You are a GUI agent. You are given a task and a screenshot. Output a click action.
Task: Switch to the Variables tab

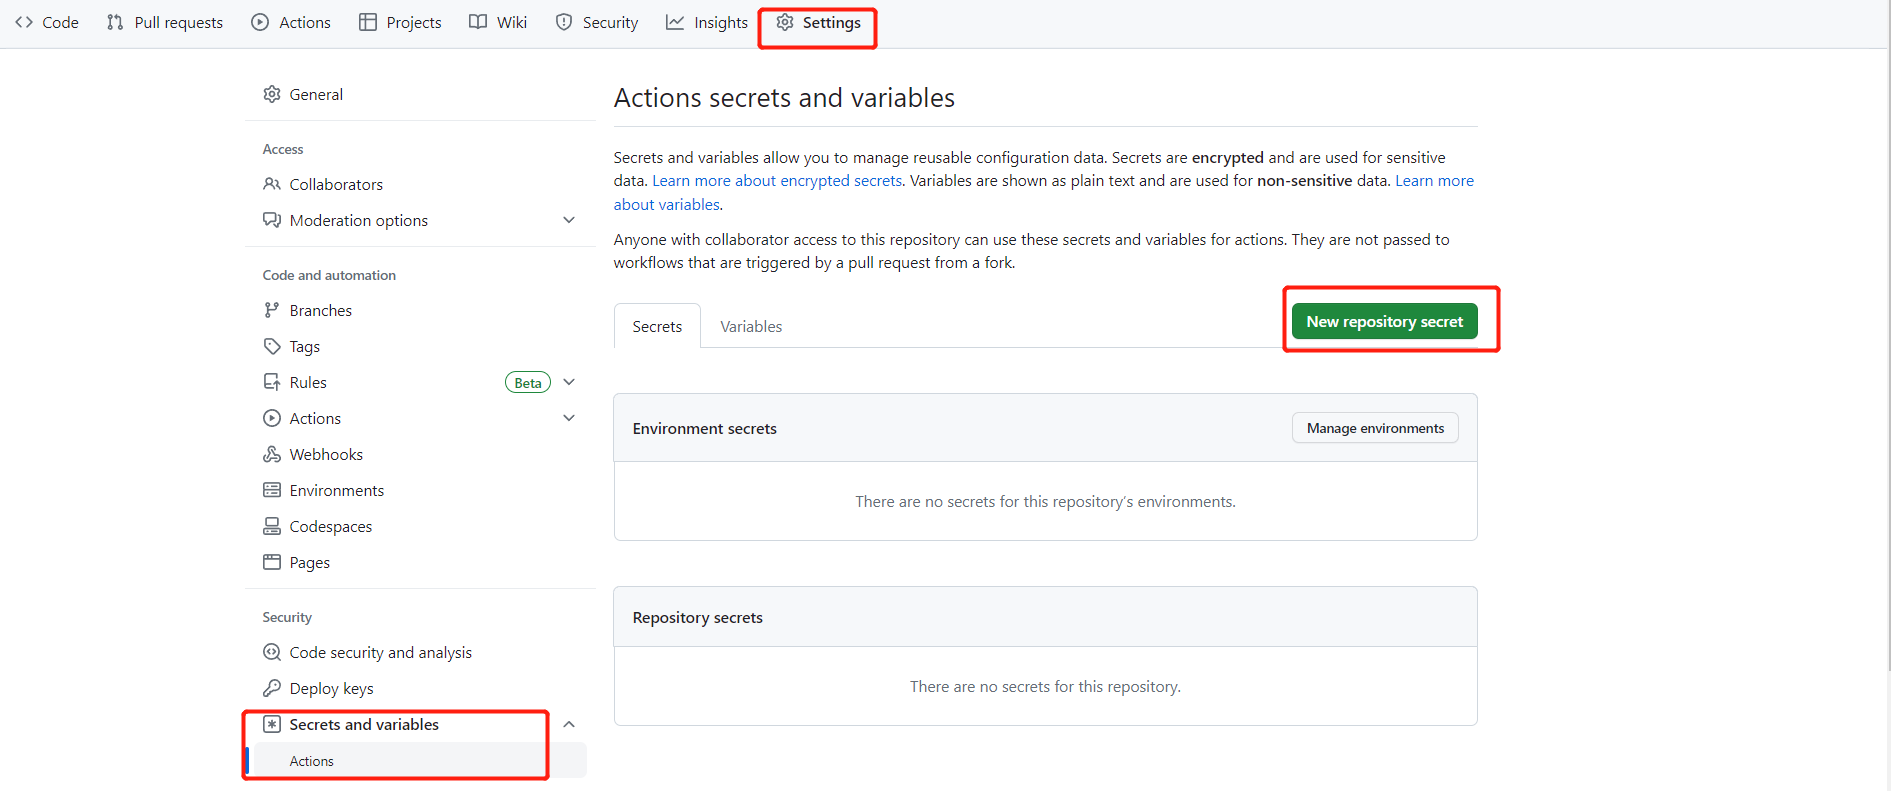[751, 327]
